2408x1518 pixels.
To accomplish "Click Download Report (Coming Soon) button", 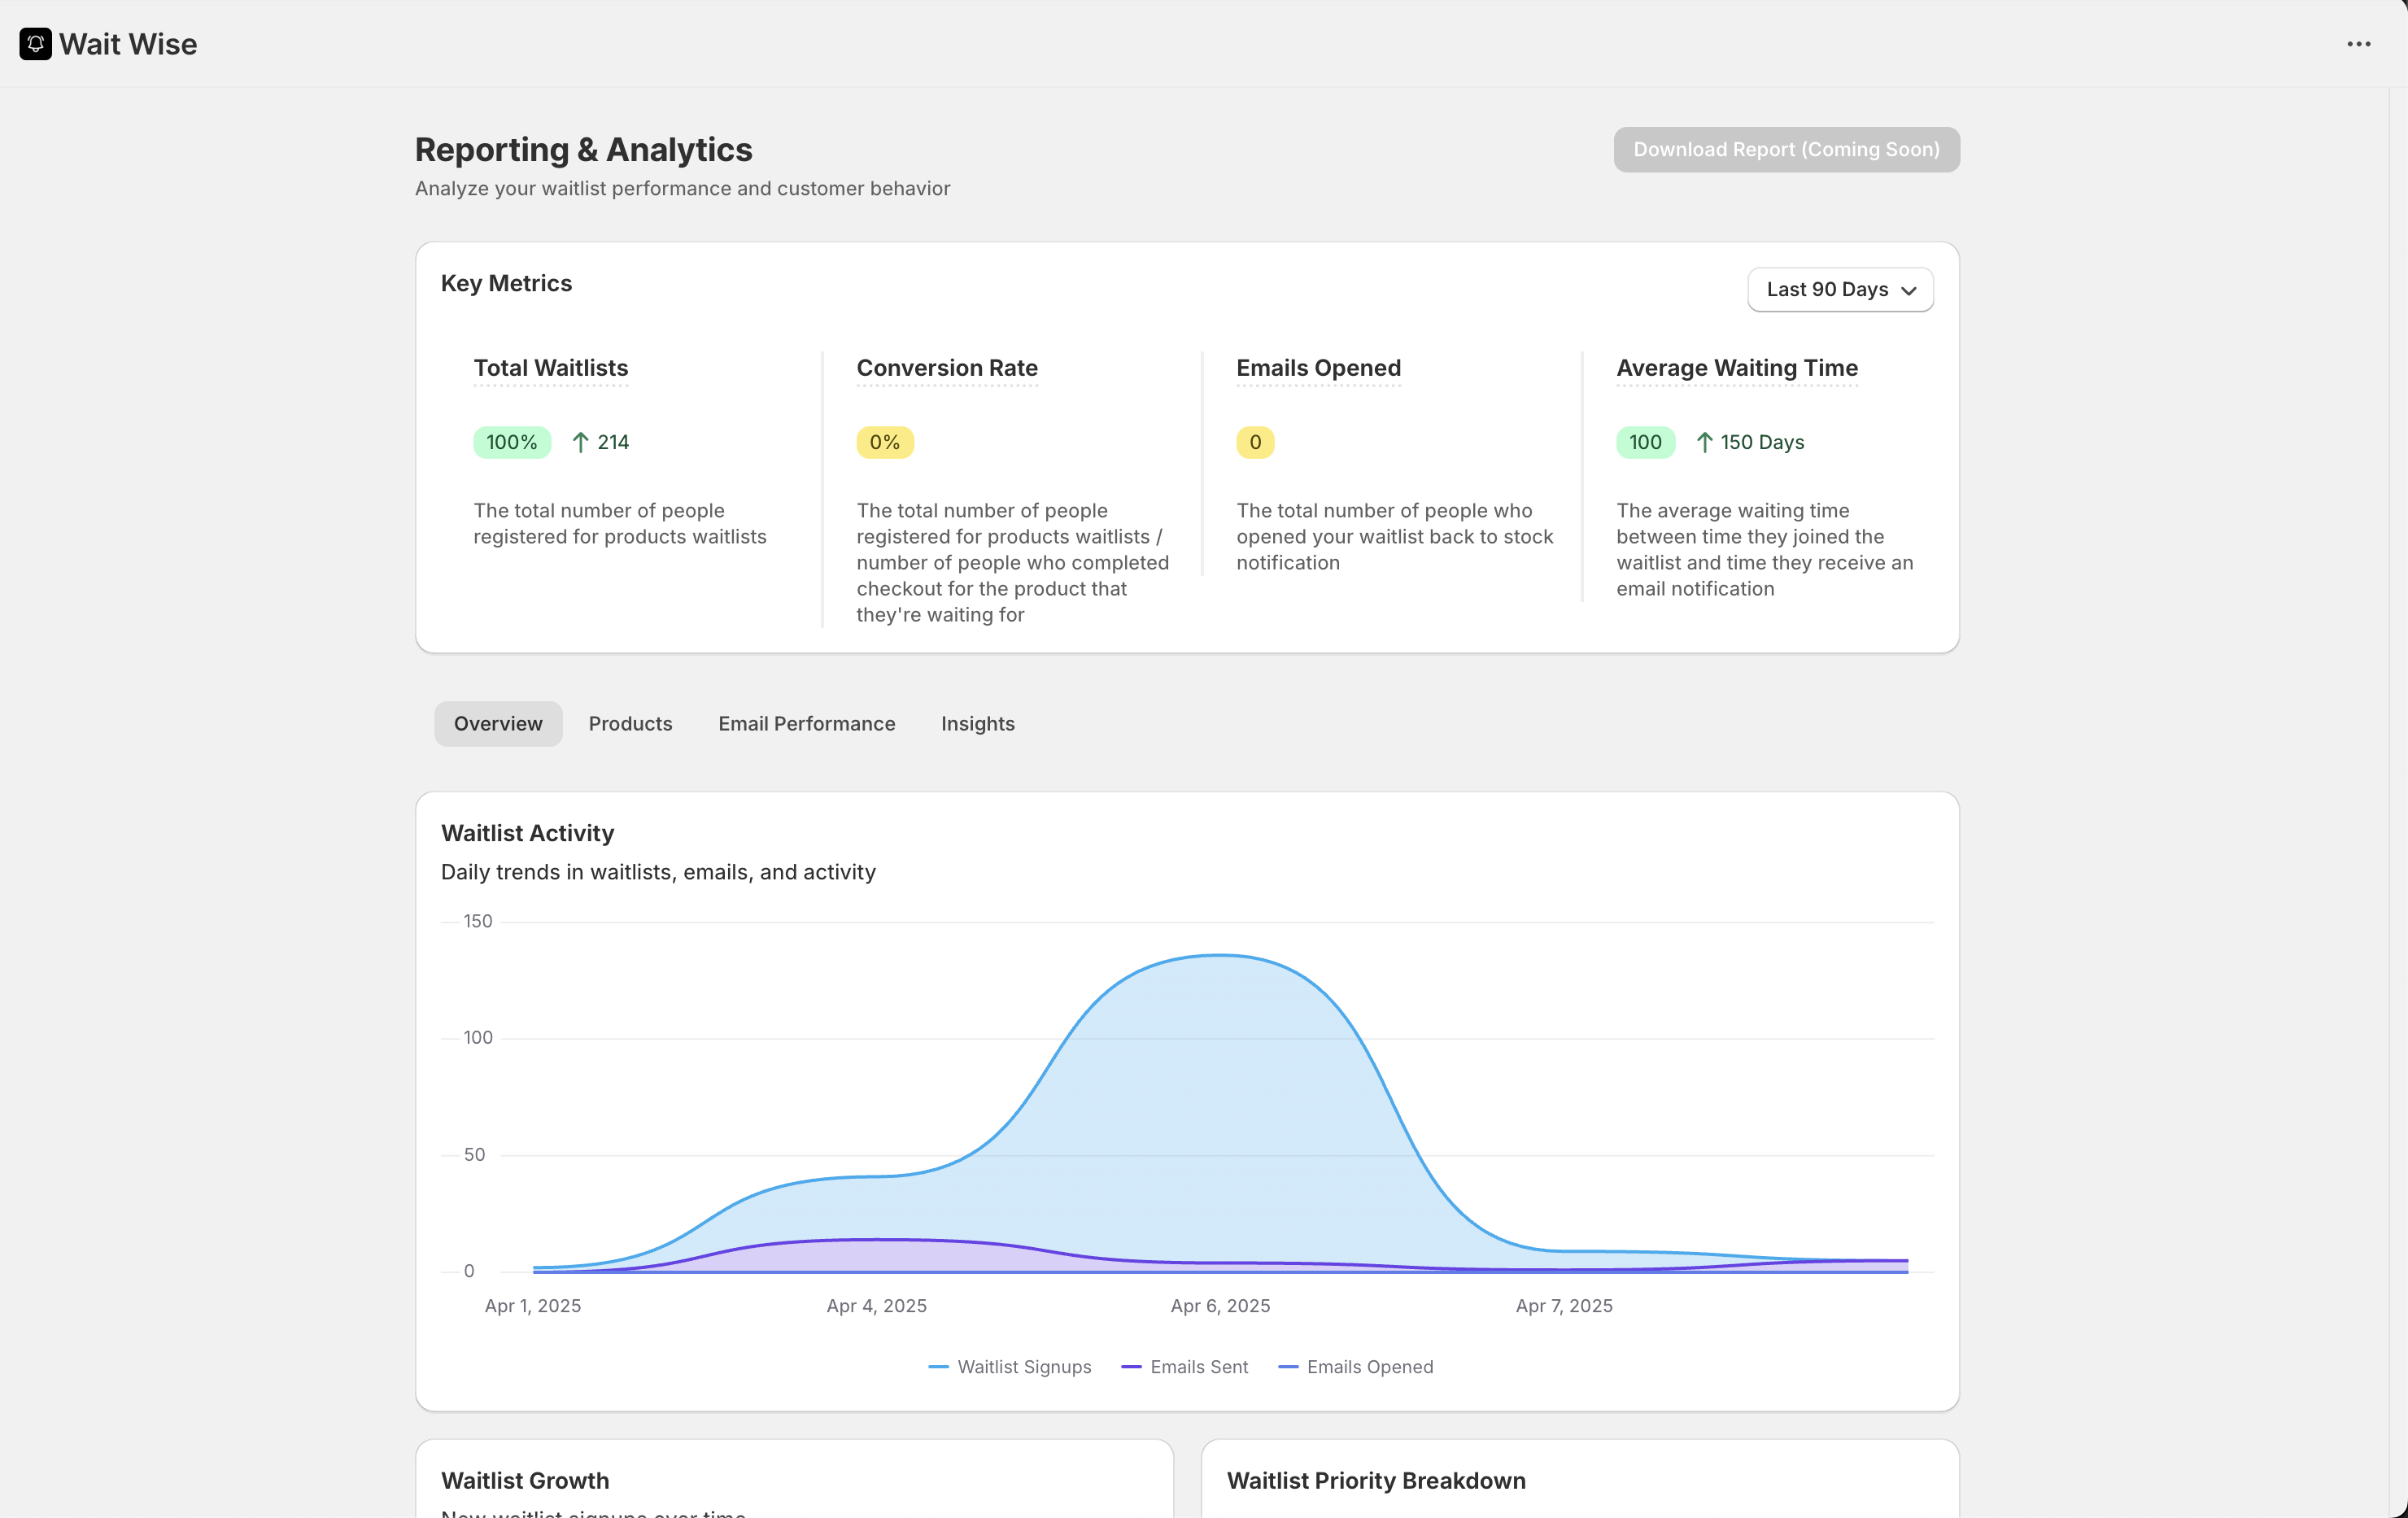I will pyautogui.click(x=1786, y=150).
